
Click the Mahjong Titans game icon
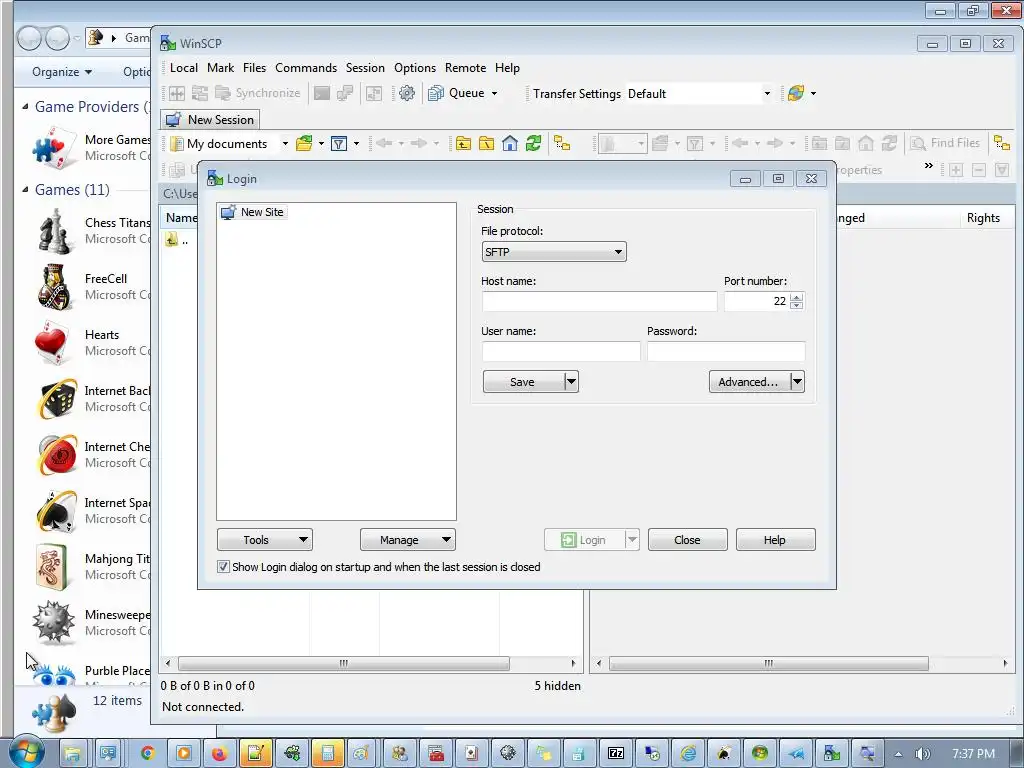[x=52, y=567]
